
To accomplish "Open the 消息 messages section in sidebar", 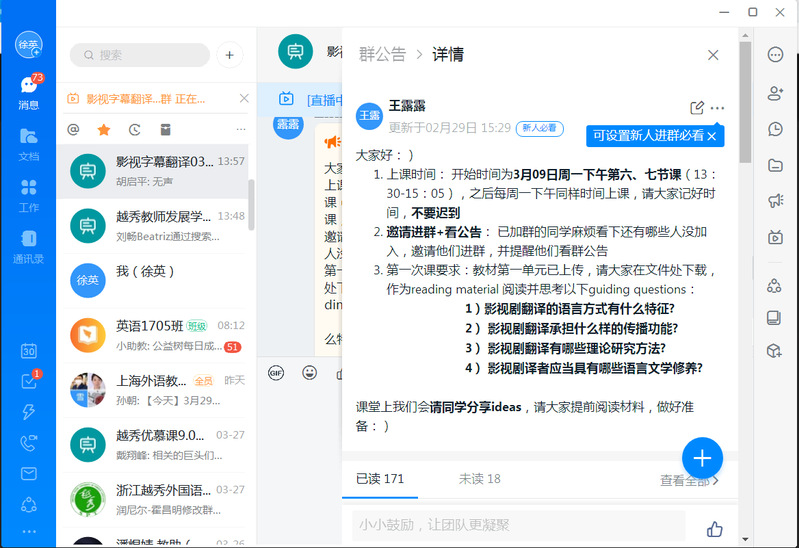I will (x=28, y=92).
